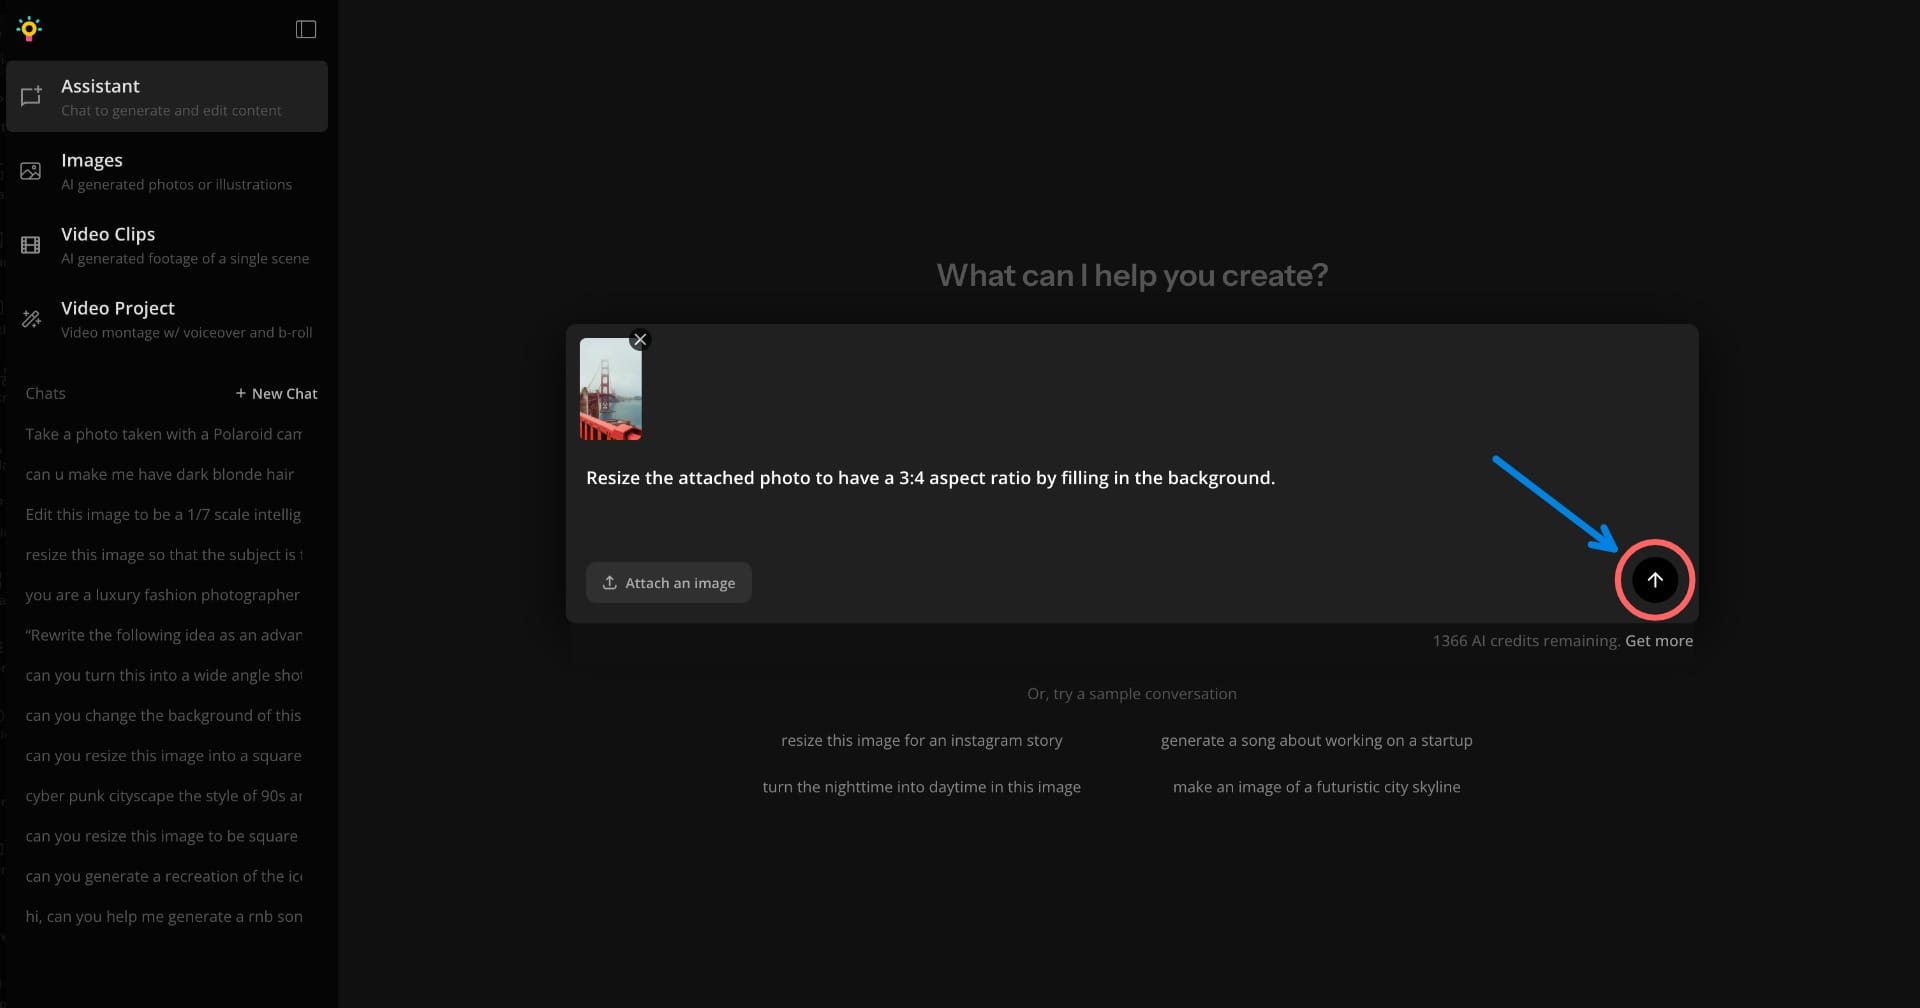Try the instagram story resize sample
Image resolution: width=1920 pixels, height=1008 pixels.
pyautogui.click(x=921, y=740)
